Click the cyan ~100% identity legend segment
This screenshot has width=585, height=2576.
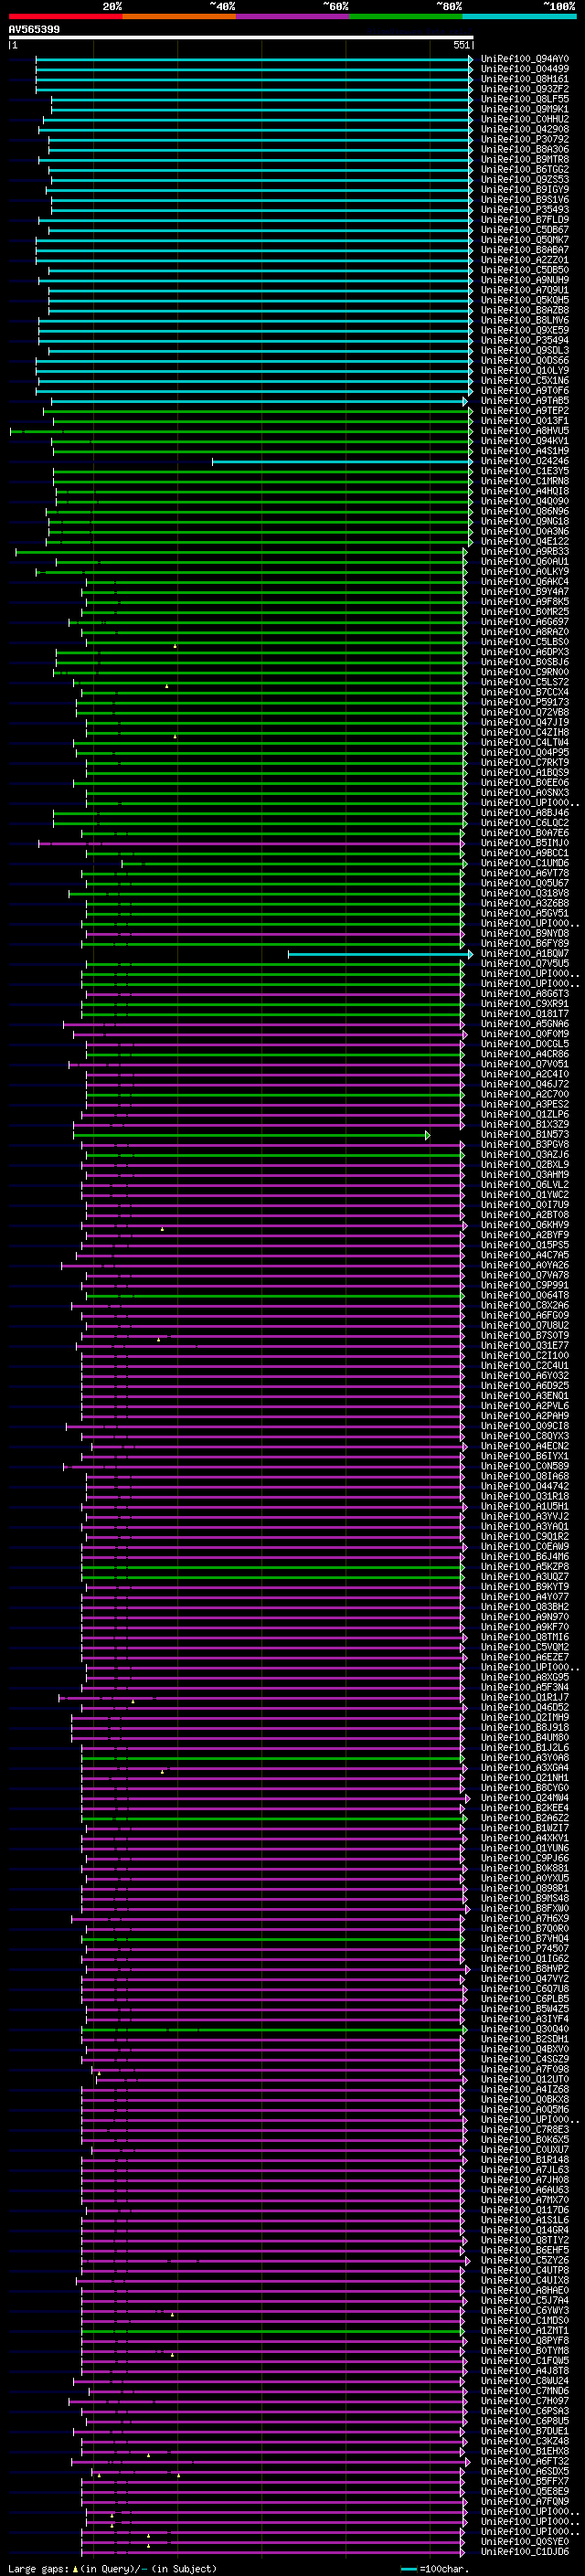tap(519, 16)
